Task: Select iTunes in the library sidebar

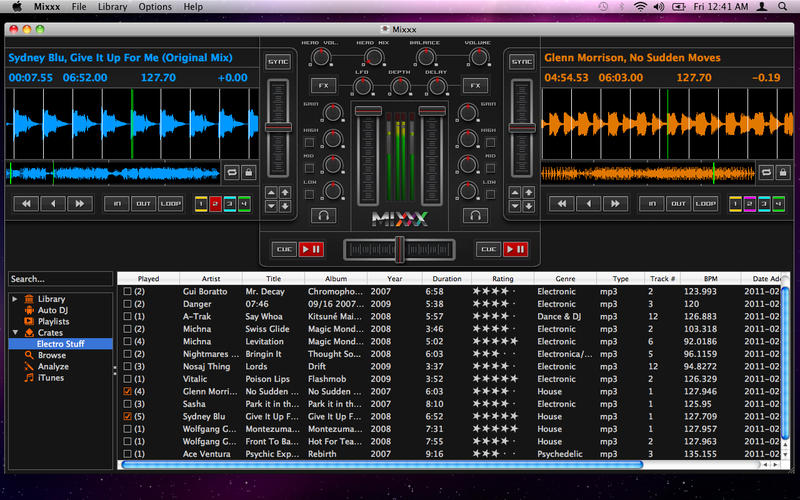Action: tap(50, 378)
